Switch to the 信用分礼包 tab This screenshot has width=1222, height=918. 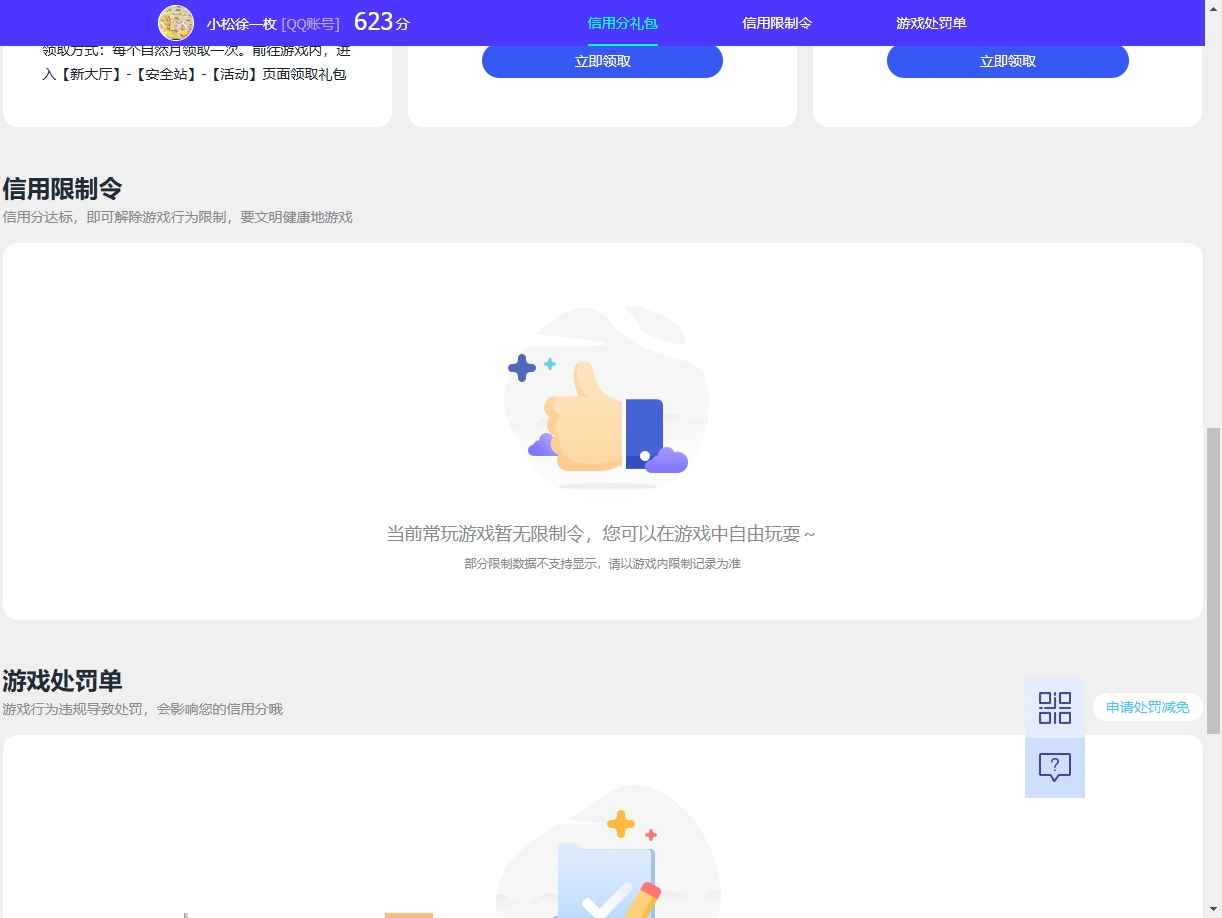pos(622,23)
